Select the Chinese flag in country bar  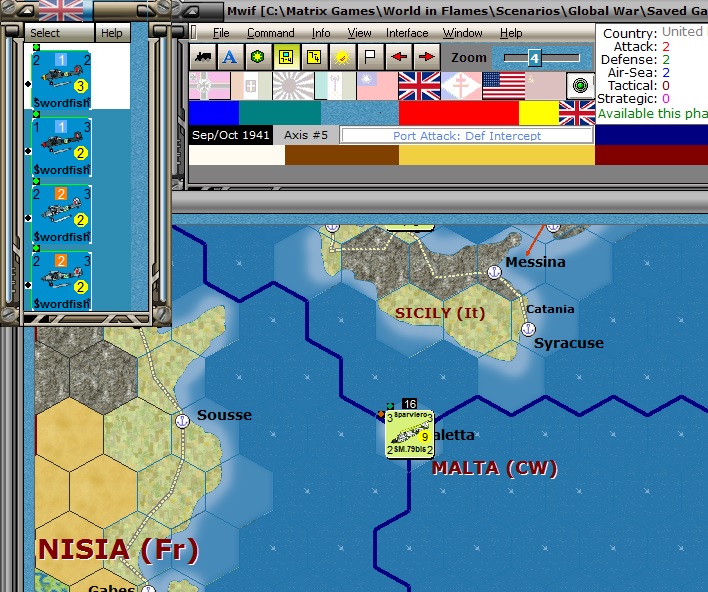click(377, 86)
